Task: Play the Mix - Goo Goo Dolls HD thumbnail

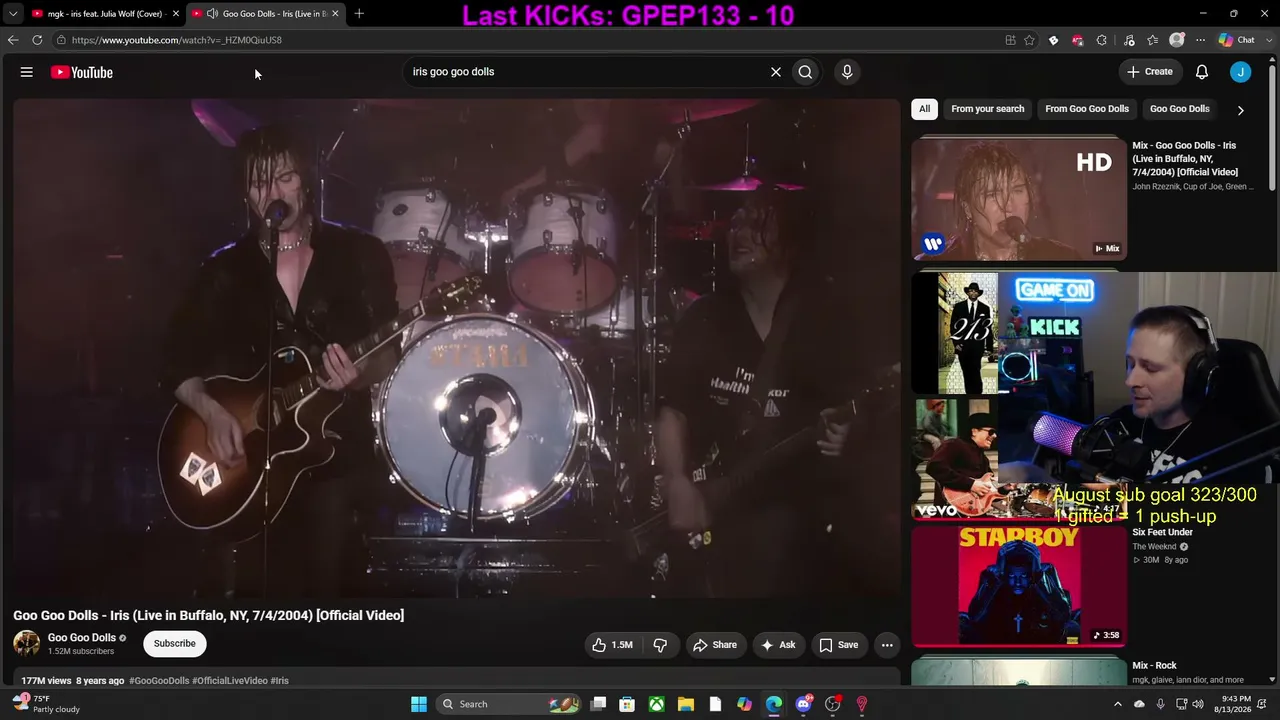Action: pos(1019,199)
